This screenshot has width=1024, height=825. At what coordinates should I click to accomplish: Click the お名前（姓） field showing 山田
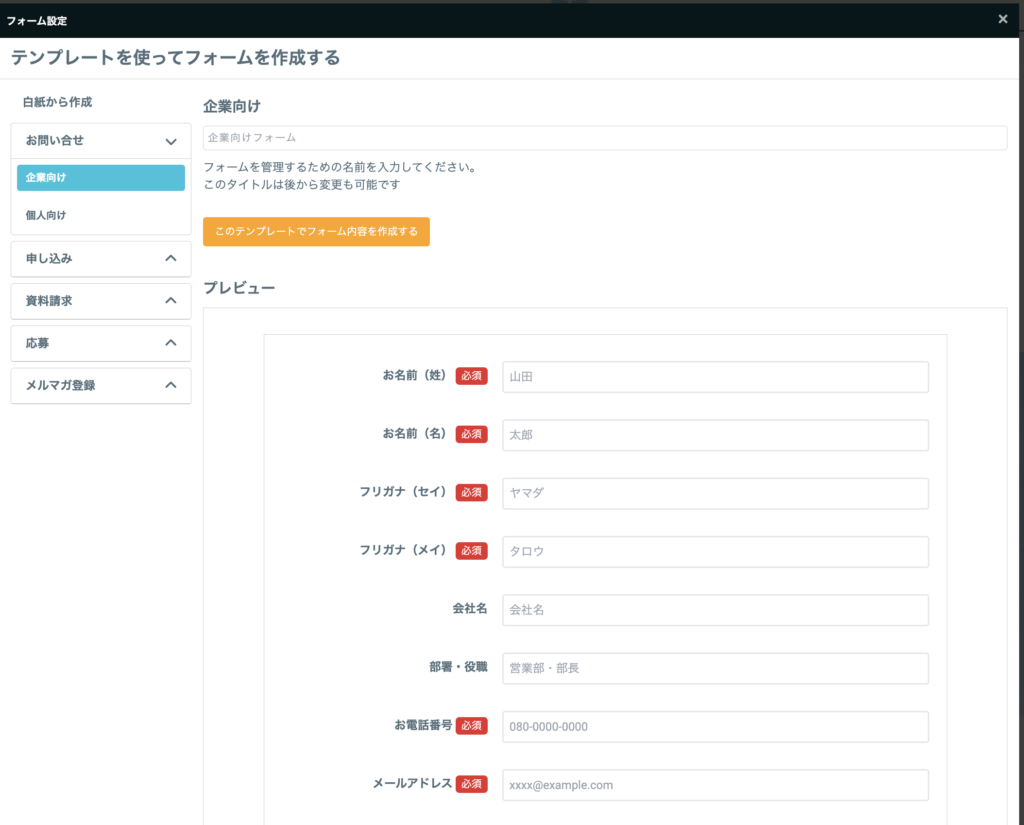coord(715,377)
